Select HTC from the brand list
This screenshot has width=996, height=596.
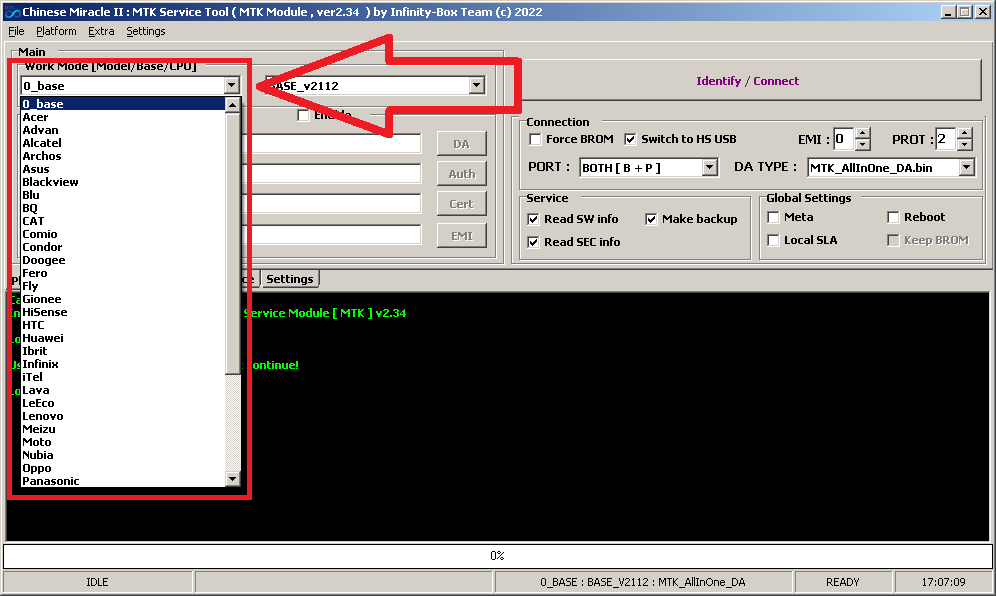pos(123,325)
